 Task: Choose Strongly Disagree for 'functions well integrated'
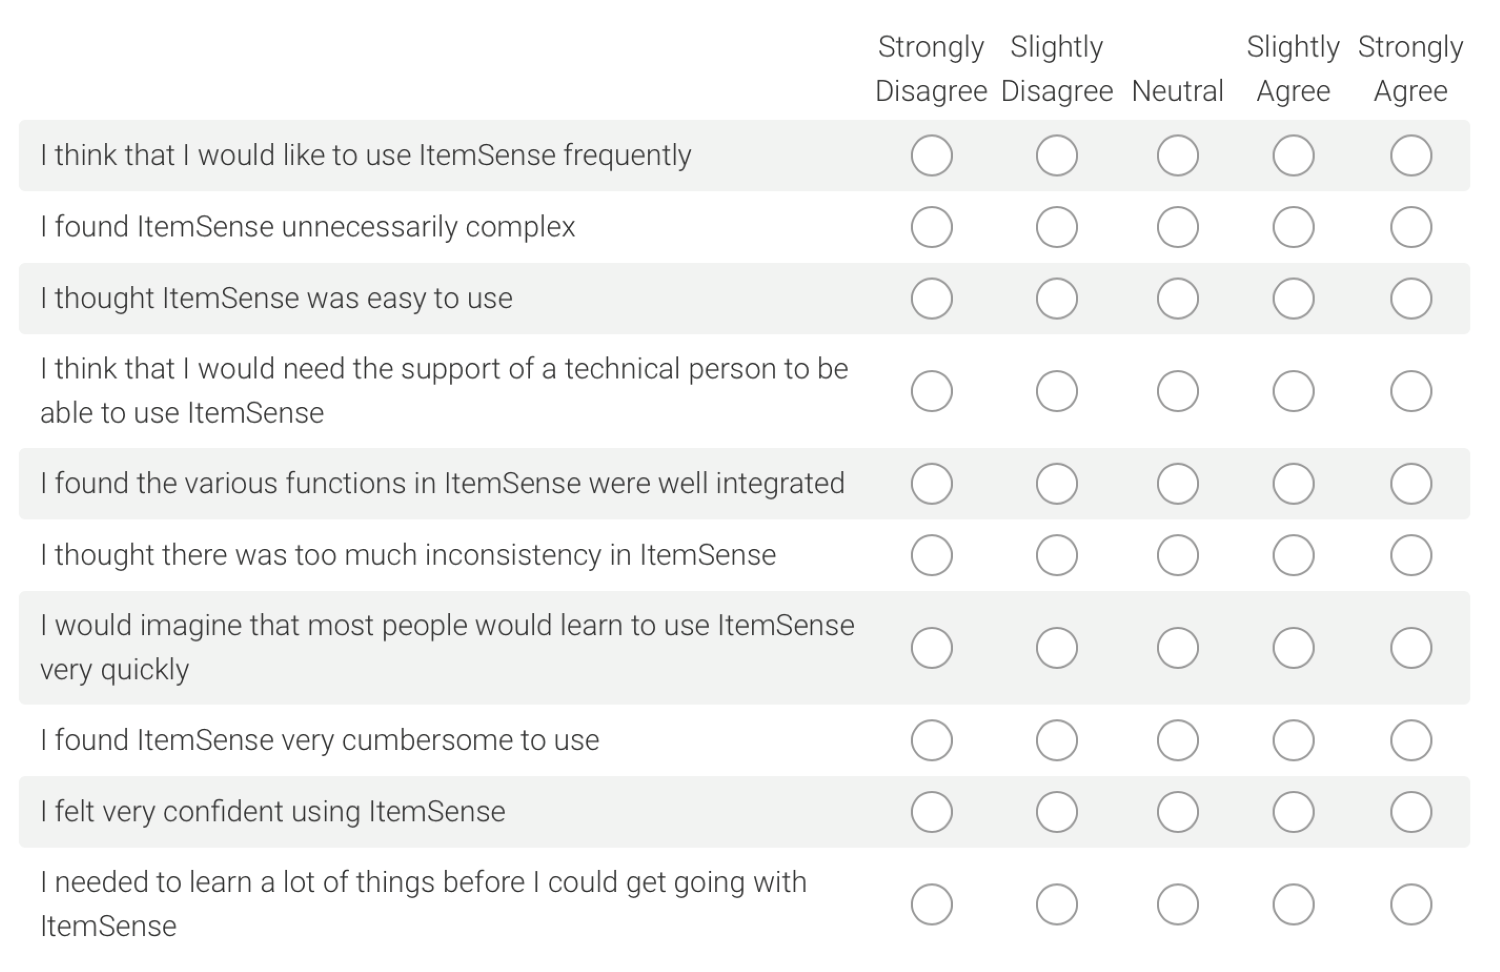click(931, 484)
